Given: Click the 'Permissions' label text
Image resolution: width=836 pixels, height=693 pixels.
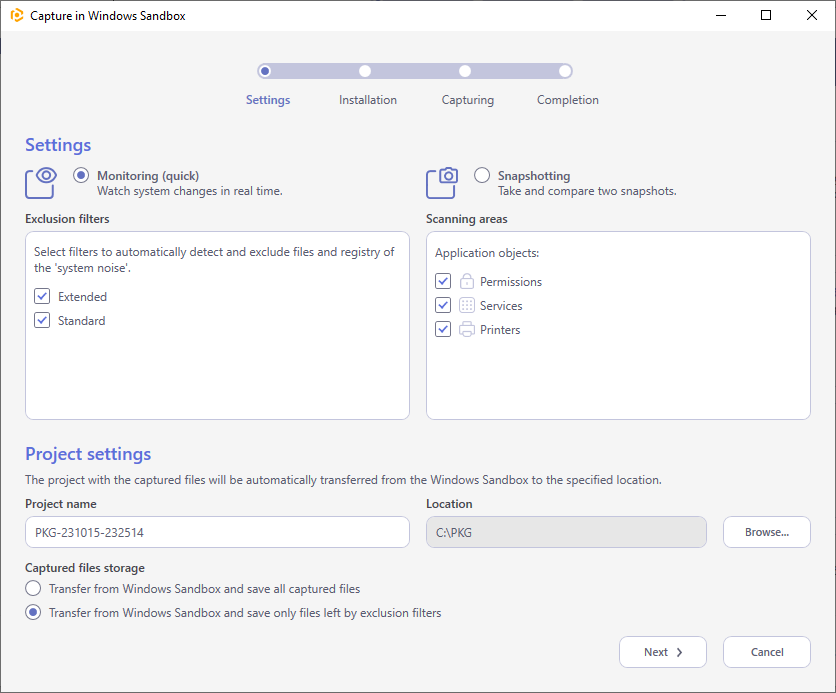Looking at the screenshot, I should tap(511, 281).
